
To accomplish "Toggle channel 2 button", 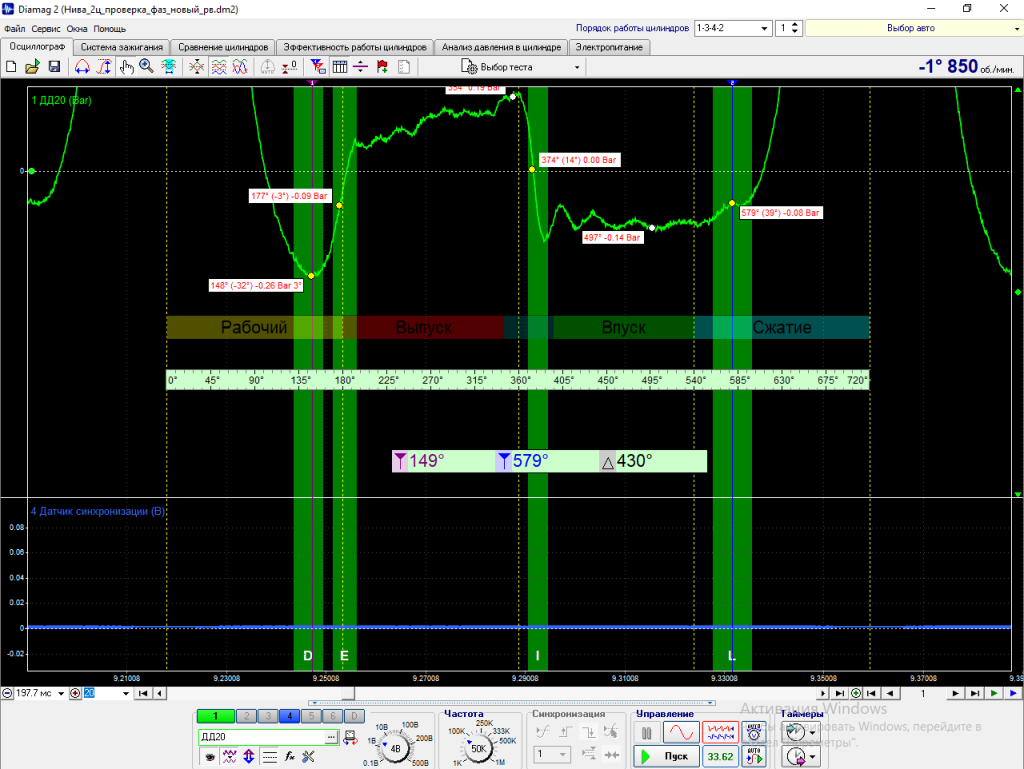I will click(x=246, y=716).
